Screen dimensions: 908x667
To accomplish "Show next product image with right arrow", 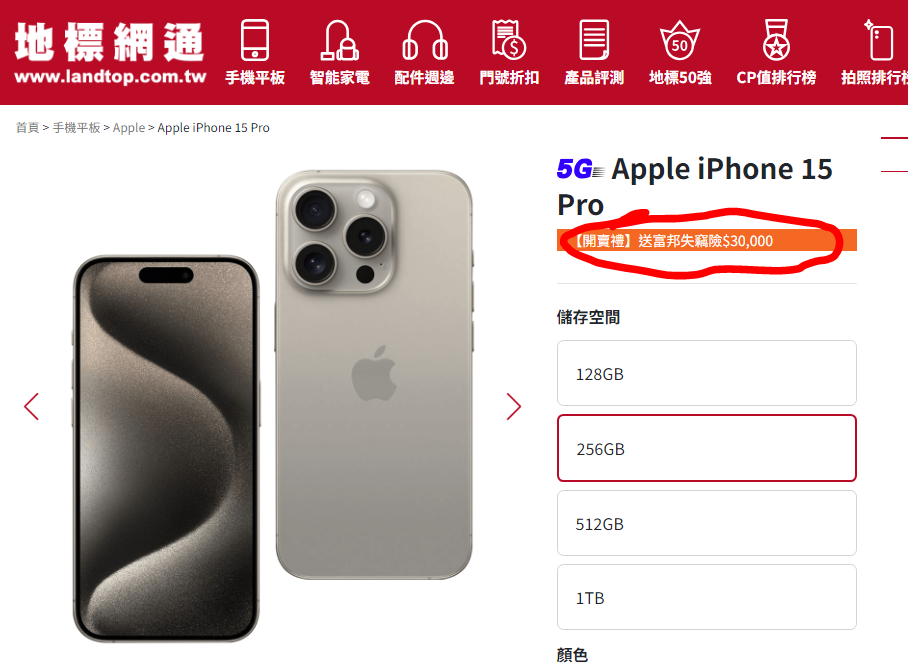I will [x=514, y=406].
